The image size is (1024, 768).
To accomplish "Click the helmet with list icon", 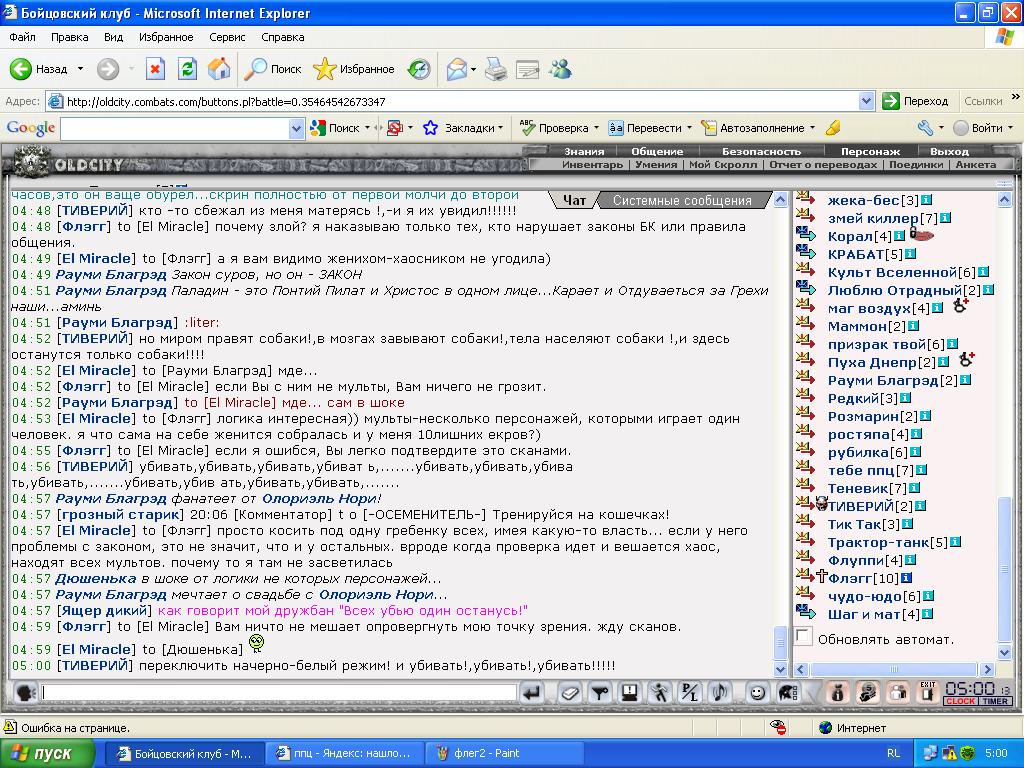I will click(x=789, y=692).
